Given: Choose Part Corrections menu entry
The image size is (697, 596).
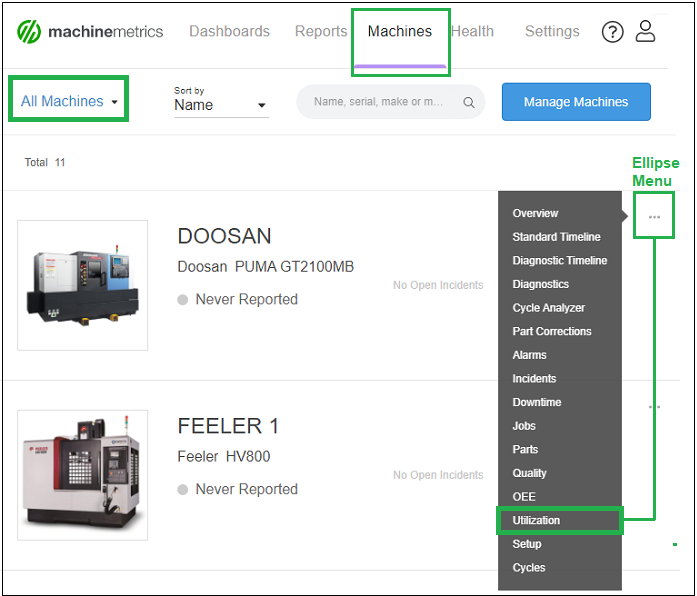Looking at the screenshot, I should (552, 331).
